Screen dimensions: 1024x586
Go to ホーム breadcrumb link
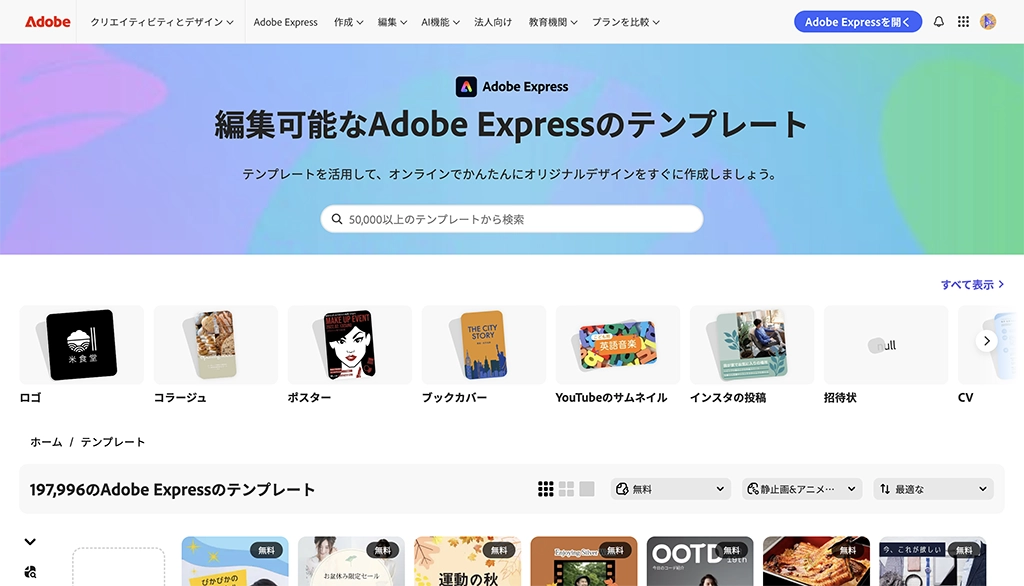[x=46, y=442]
